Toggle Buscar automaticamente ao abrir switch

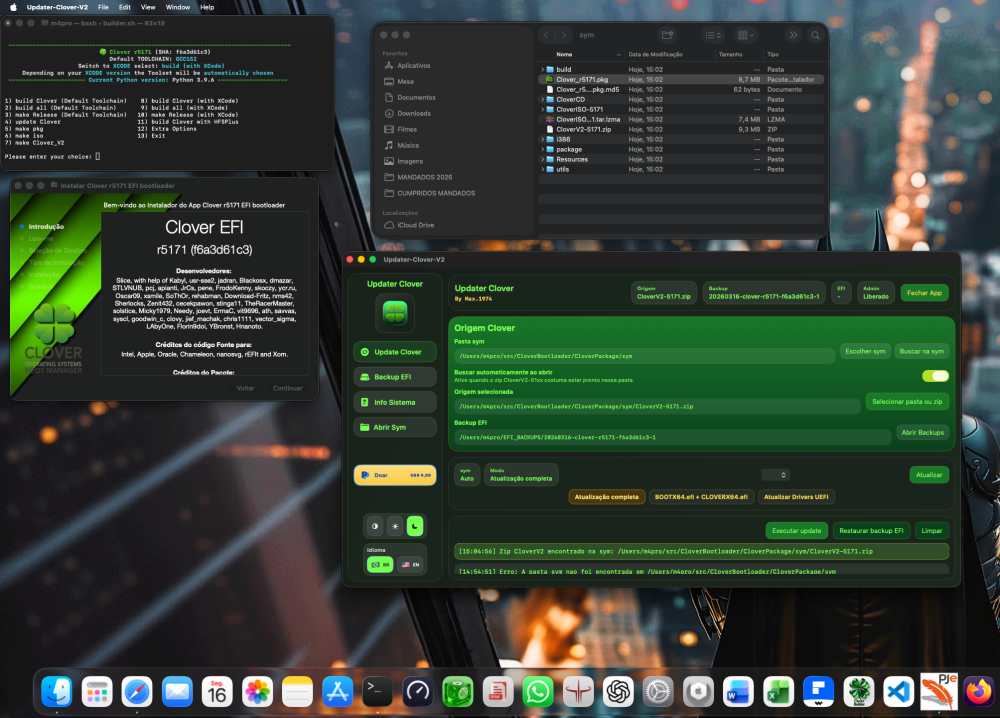pyautogui.click(x=935, y=376)
